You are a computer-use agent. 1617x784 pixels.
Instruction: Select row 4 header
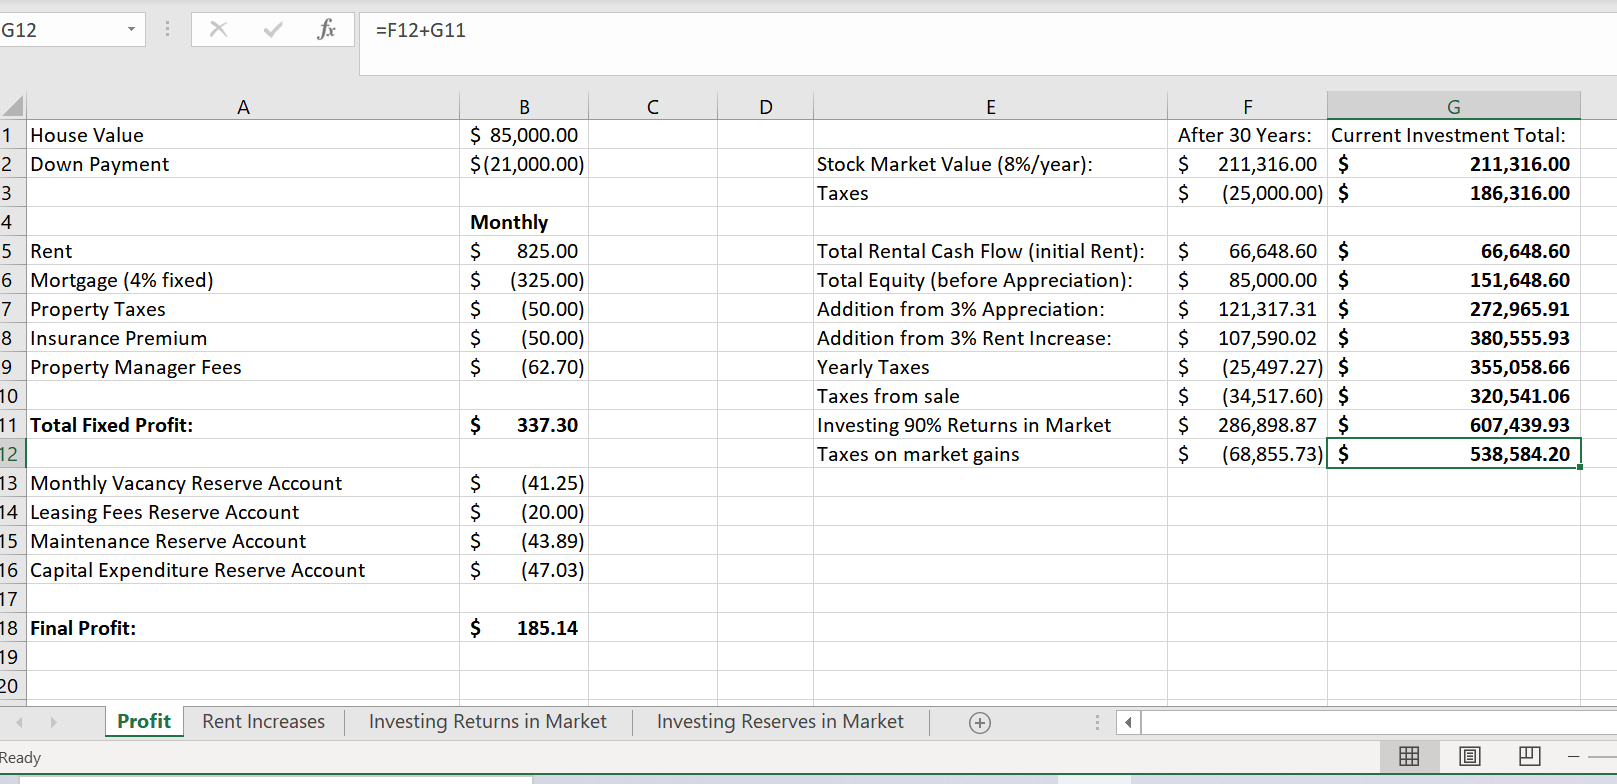click(12, 222)
